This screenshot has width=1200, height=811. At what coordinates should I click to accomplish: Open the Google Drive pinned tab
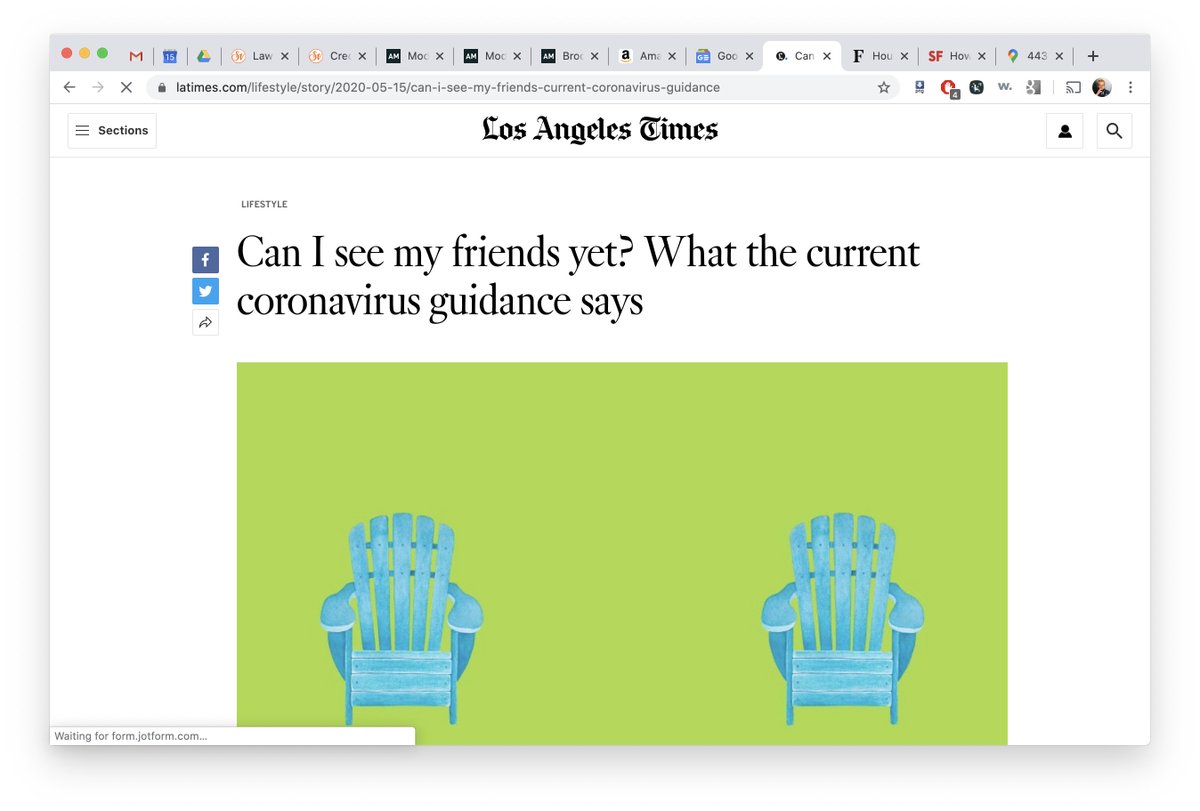coord(204,56)
